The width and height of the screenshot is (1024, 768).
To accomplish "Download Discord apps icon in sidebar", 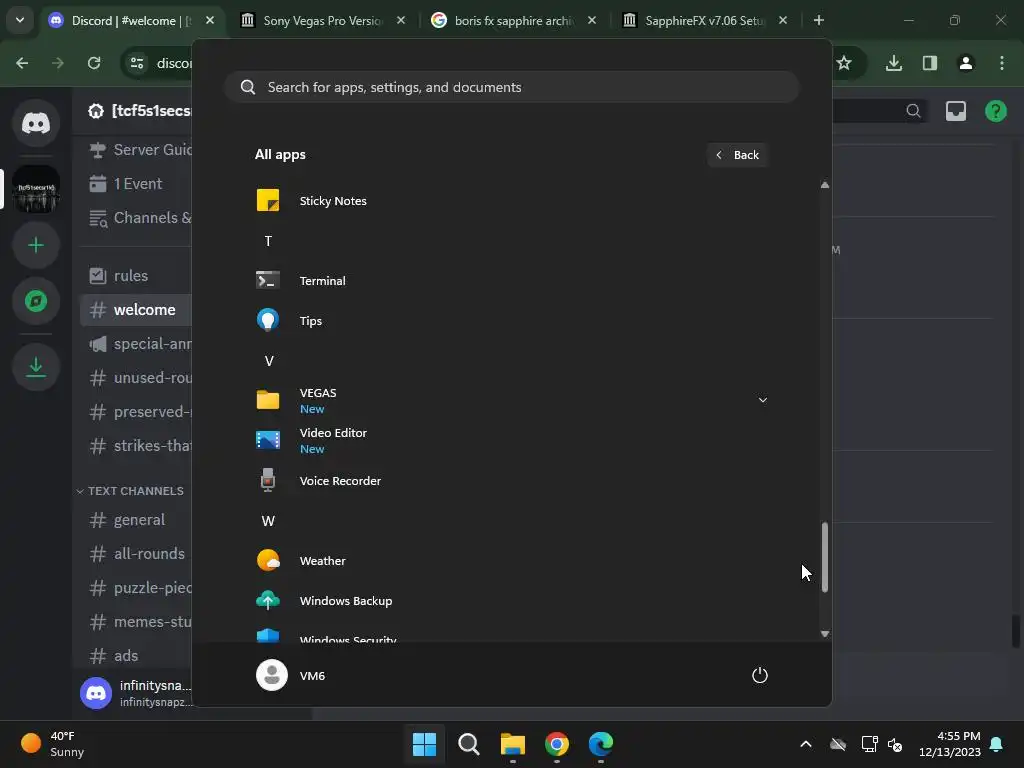I will click(x=36, y=367).
